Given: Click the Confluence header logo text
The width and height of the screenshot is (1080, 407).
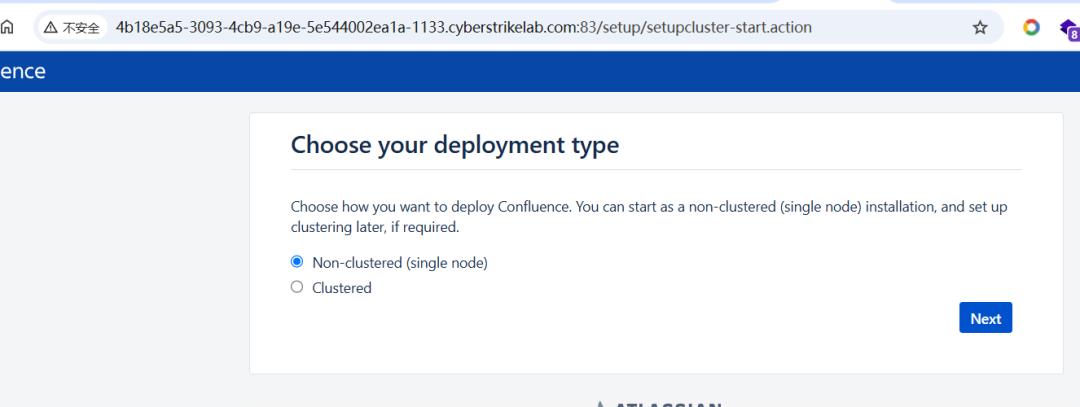Looking at the screenshot, I should click(23, 72).
